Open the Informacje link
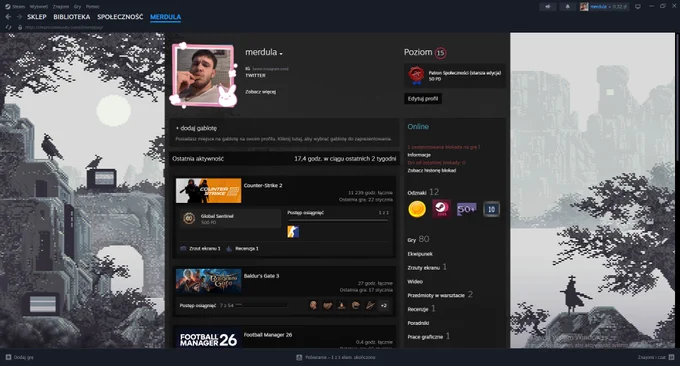 click(419, 155)
